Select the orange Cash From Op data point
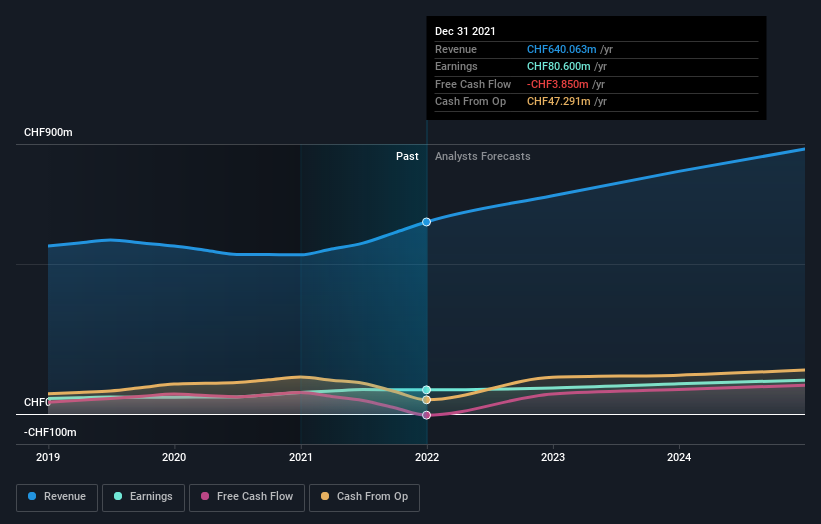Viewport: 821px width, 524px height. [426, 400]
